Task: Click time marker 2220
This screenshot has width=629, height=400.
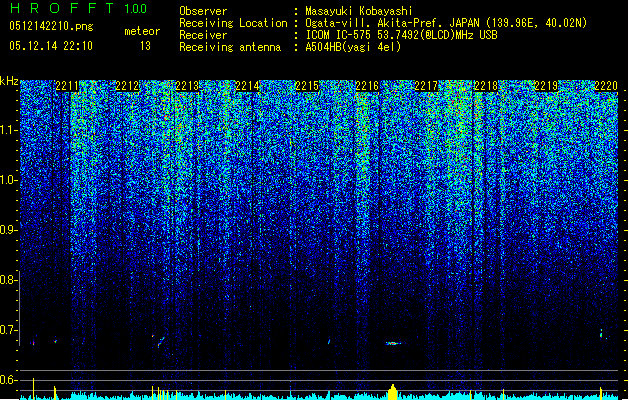Action: click(606, 86)
